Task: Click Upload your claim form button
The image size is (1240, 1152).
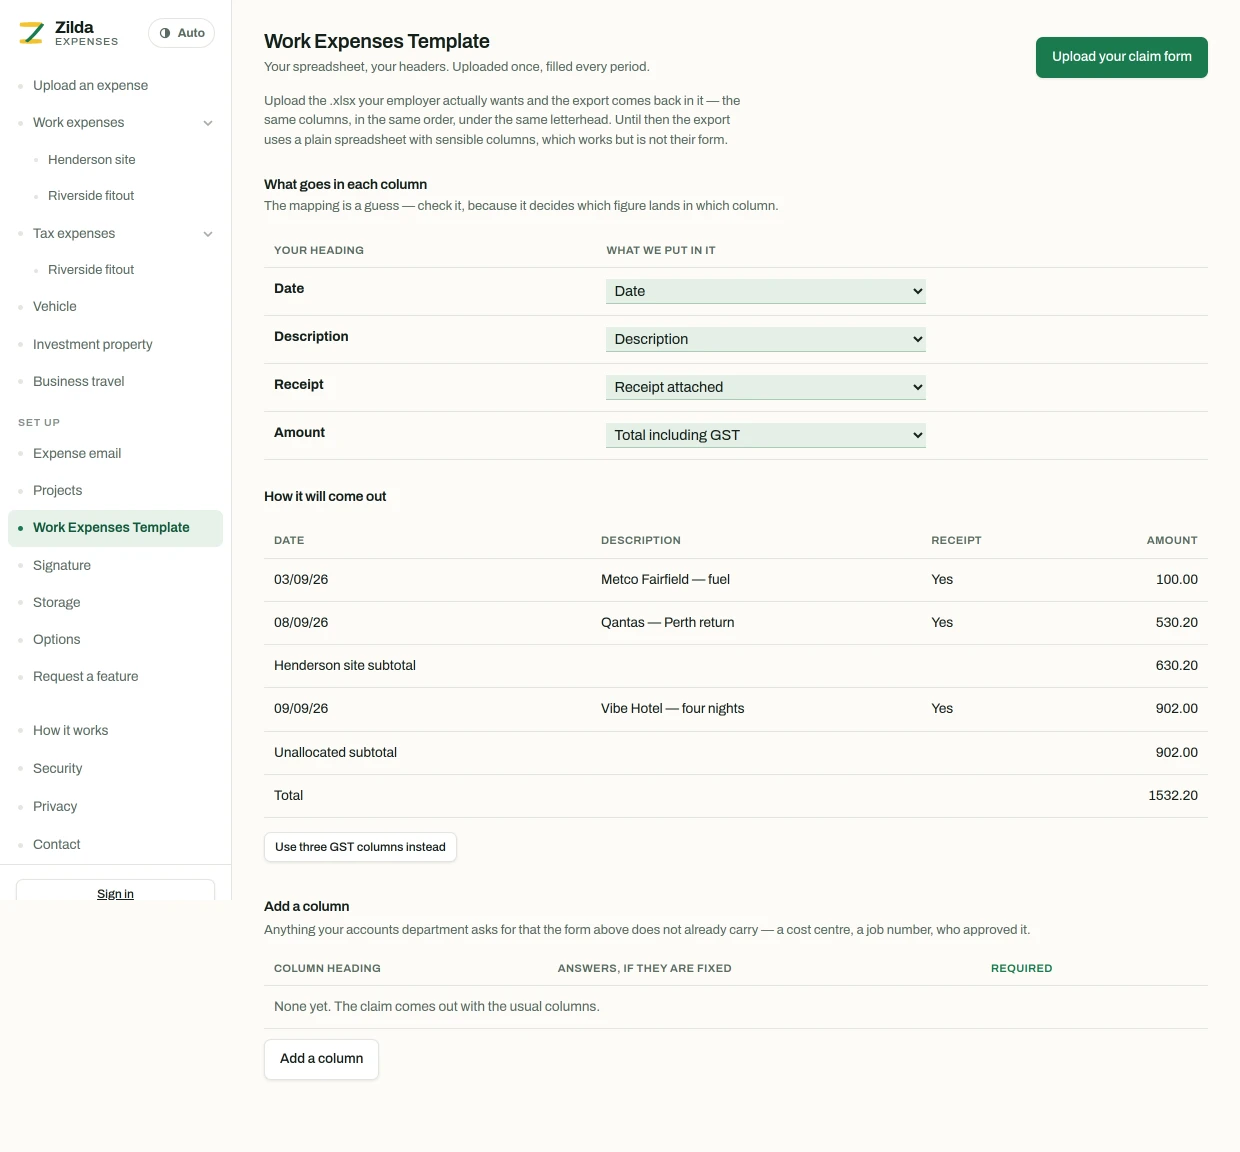Action: pyautogui.click(x=1121, y=57)
